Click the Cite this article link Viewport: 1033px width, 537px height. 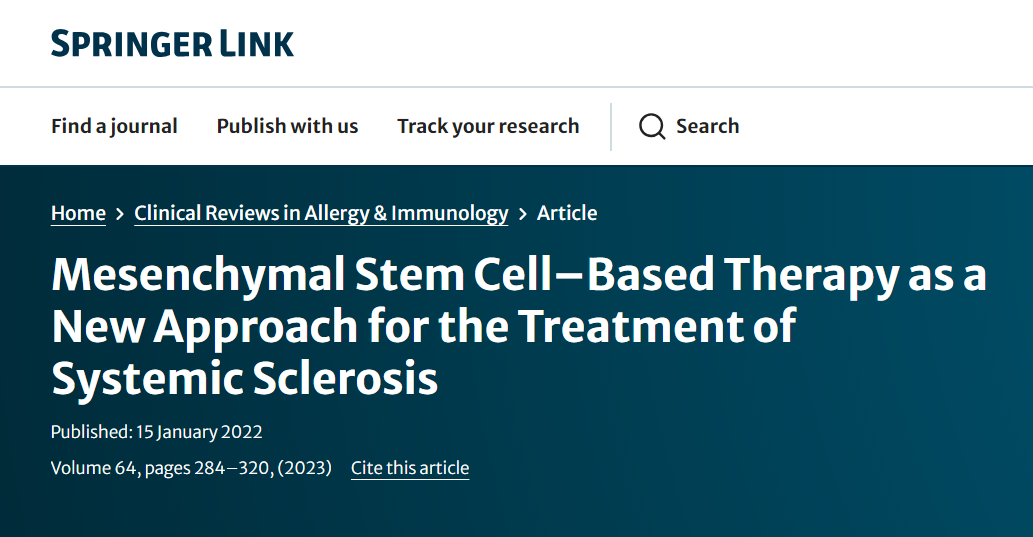pyautogui.click(x=410, y=468)
